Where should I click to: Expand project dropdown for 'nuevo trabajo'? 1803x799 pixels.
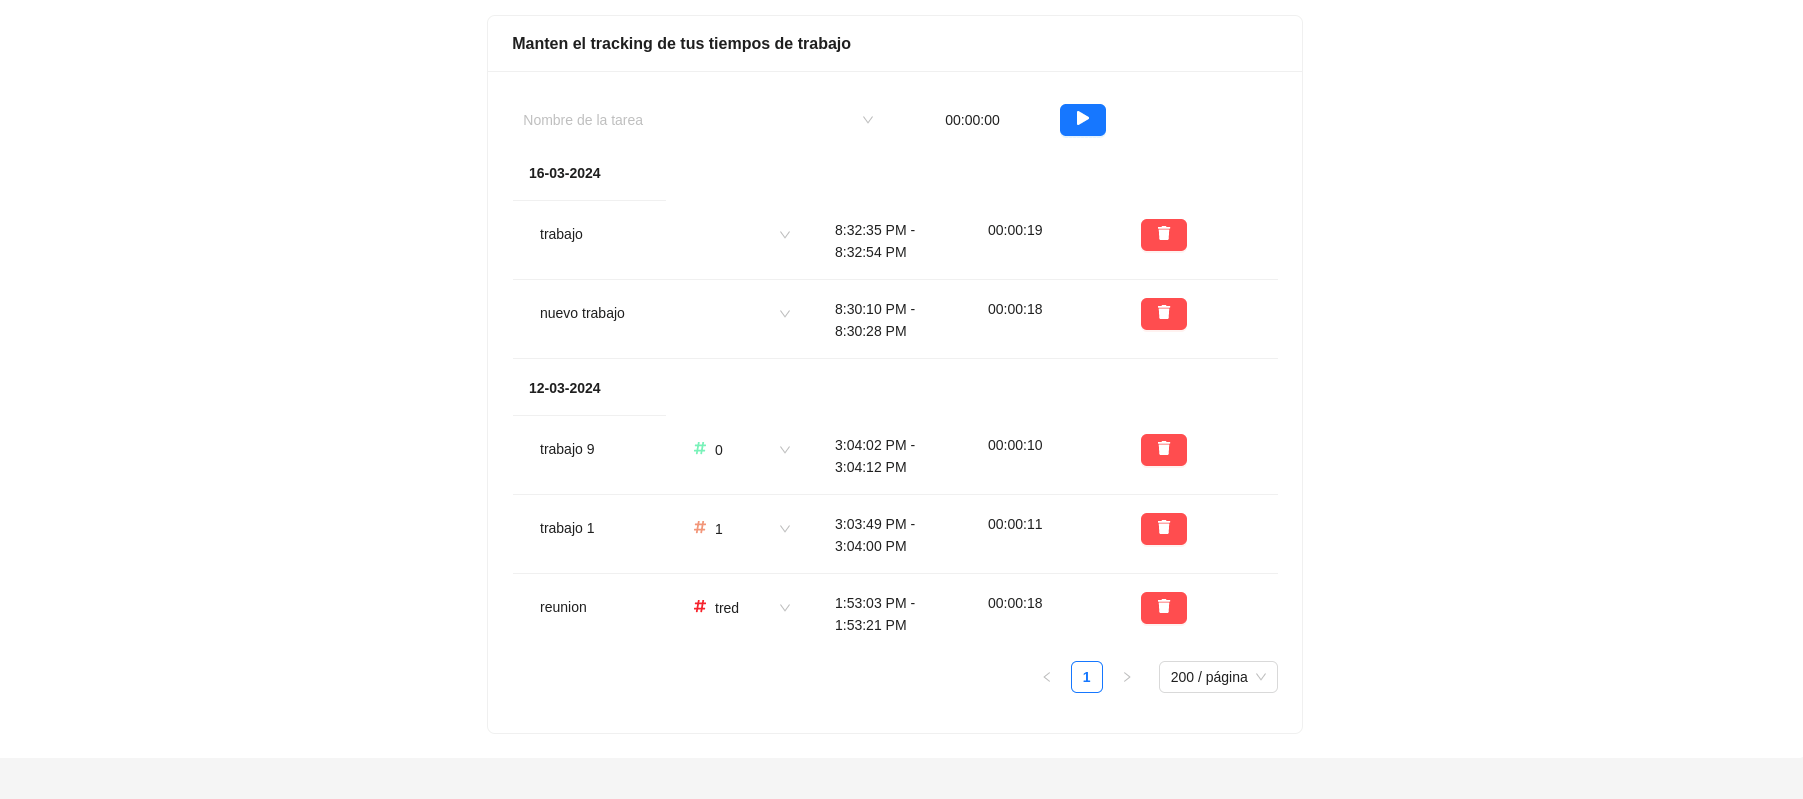[784, 314]
